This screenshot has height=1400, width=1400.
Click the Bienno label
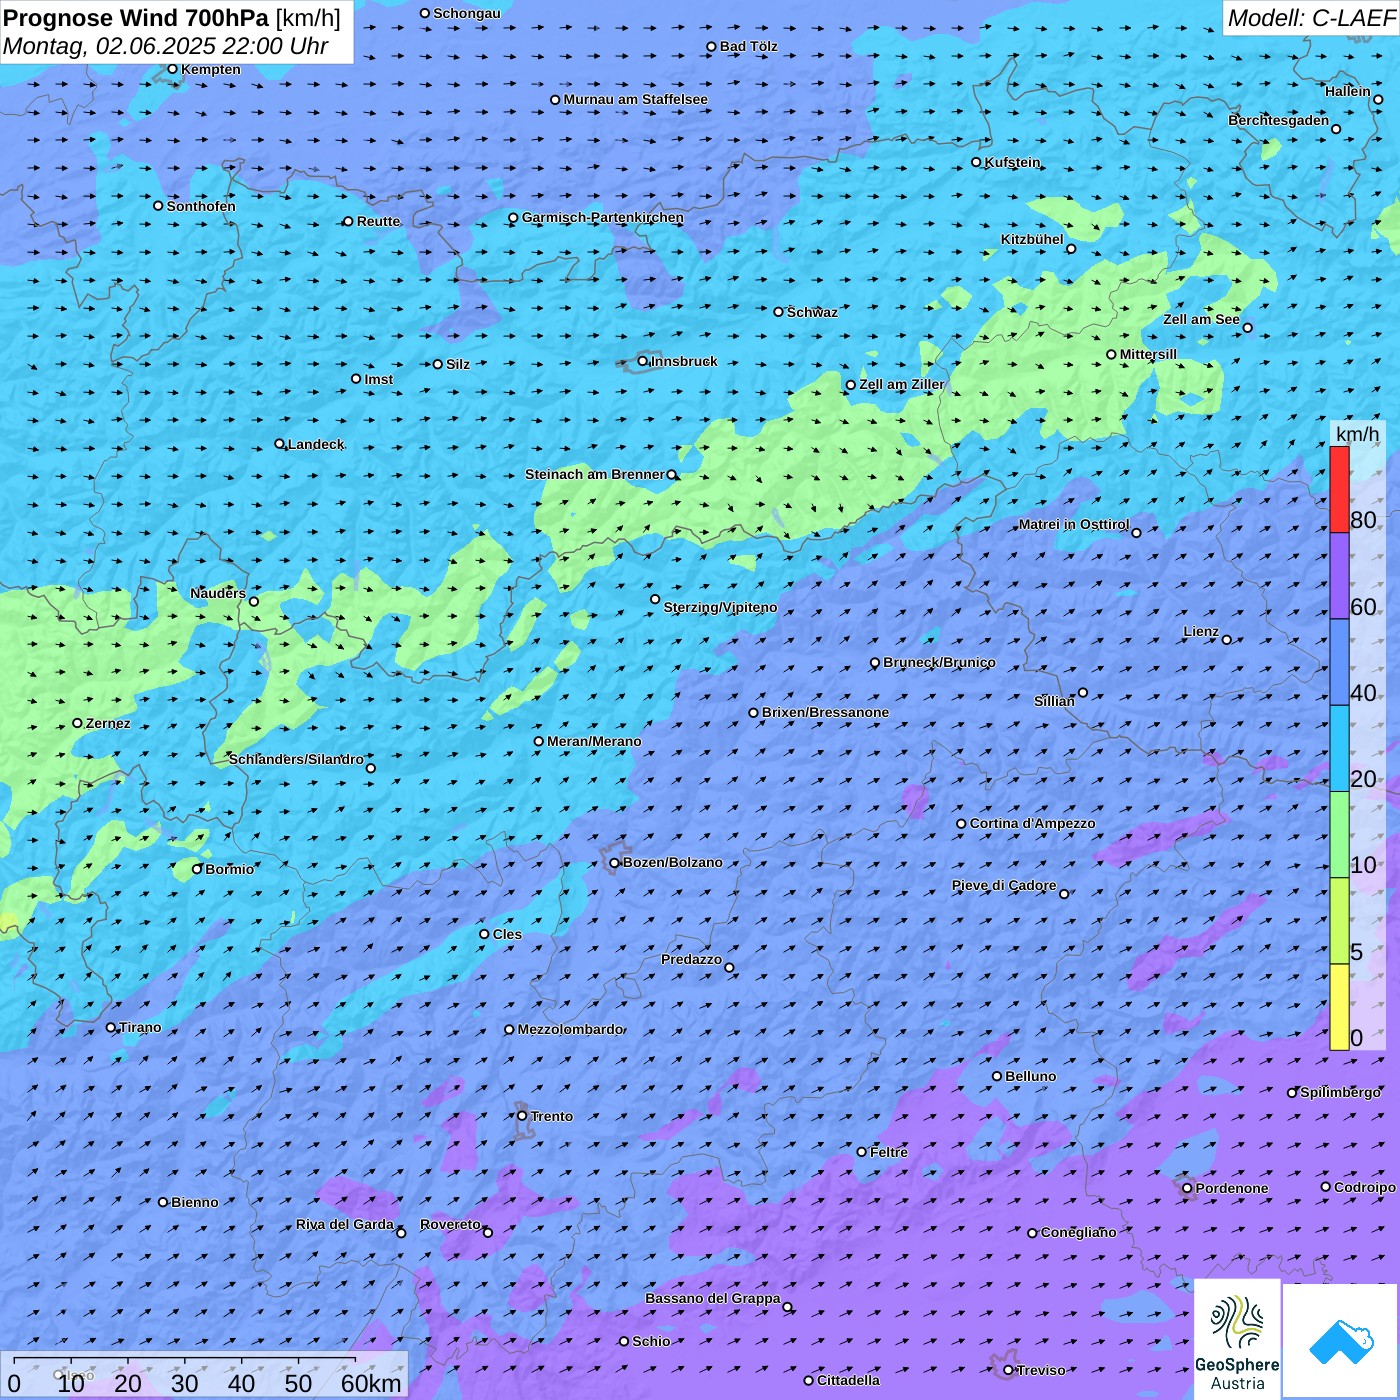pos(194,1202)
